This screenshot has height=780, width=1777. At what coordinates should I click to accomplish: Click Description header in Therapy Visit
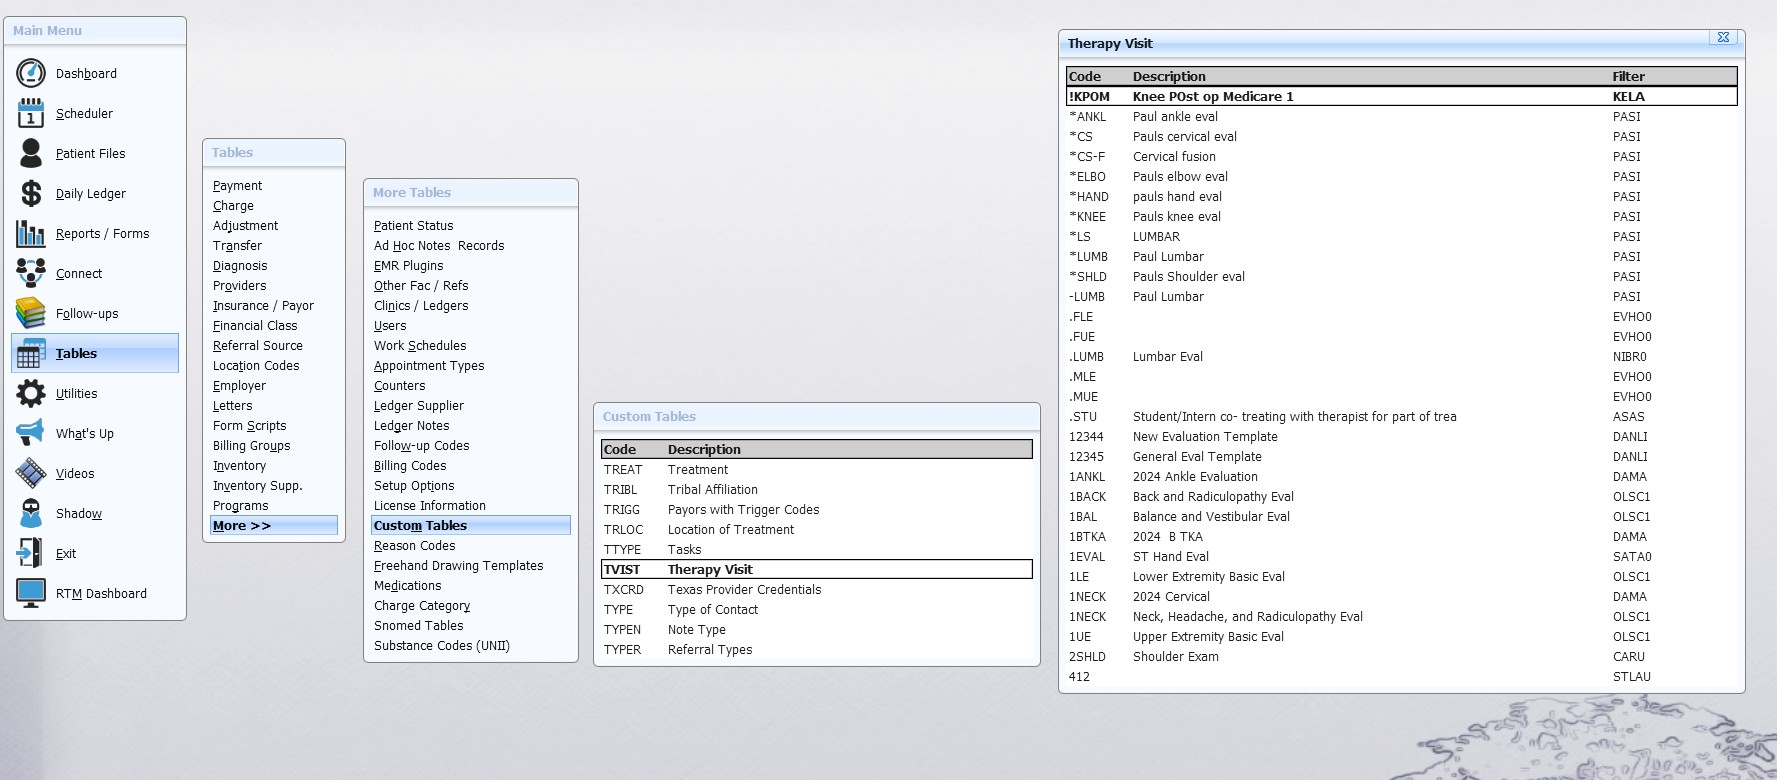point(1169,76)
